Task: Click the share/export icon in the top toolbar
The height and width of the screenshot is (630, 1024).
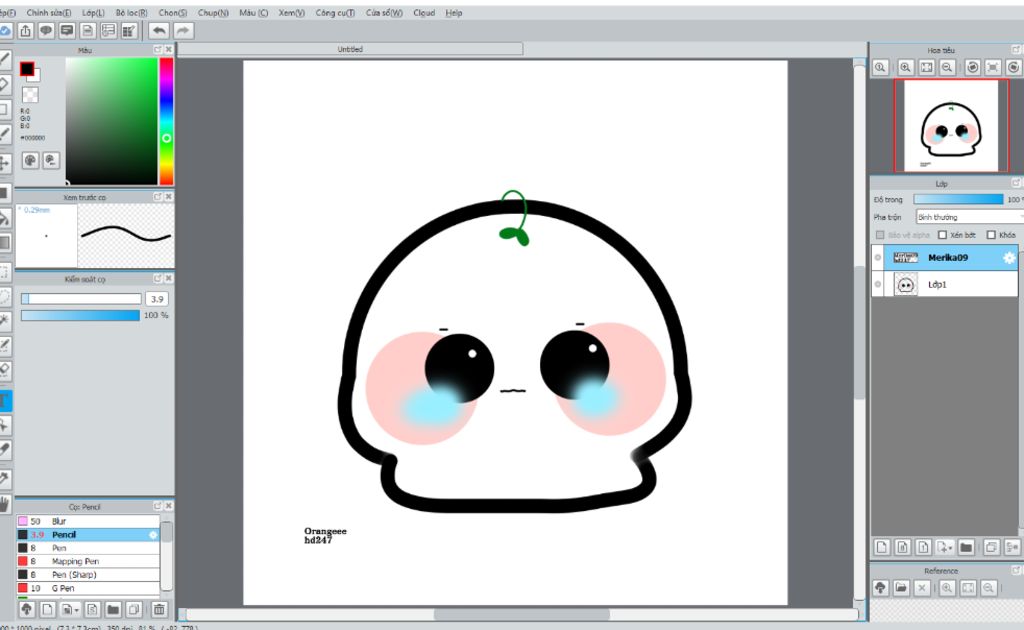Action: click(25, 31)
